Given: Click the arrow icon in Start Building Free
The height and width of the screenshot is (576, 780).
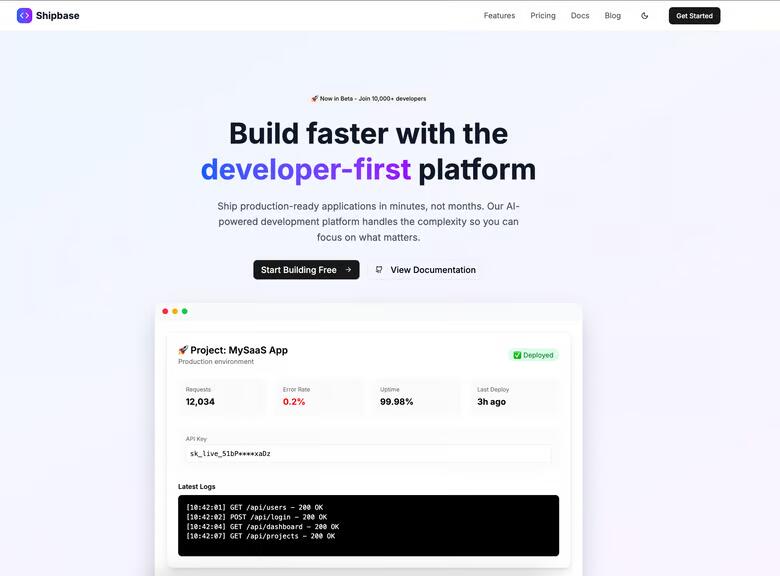Looking at the screenshot, I should [348, 270].
